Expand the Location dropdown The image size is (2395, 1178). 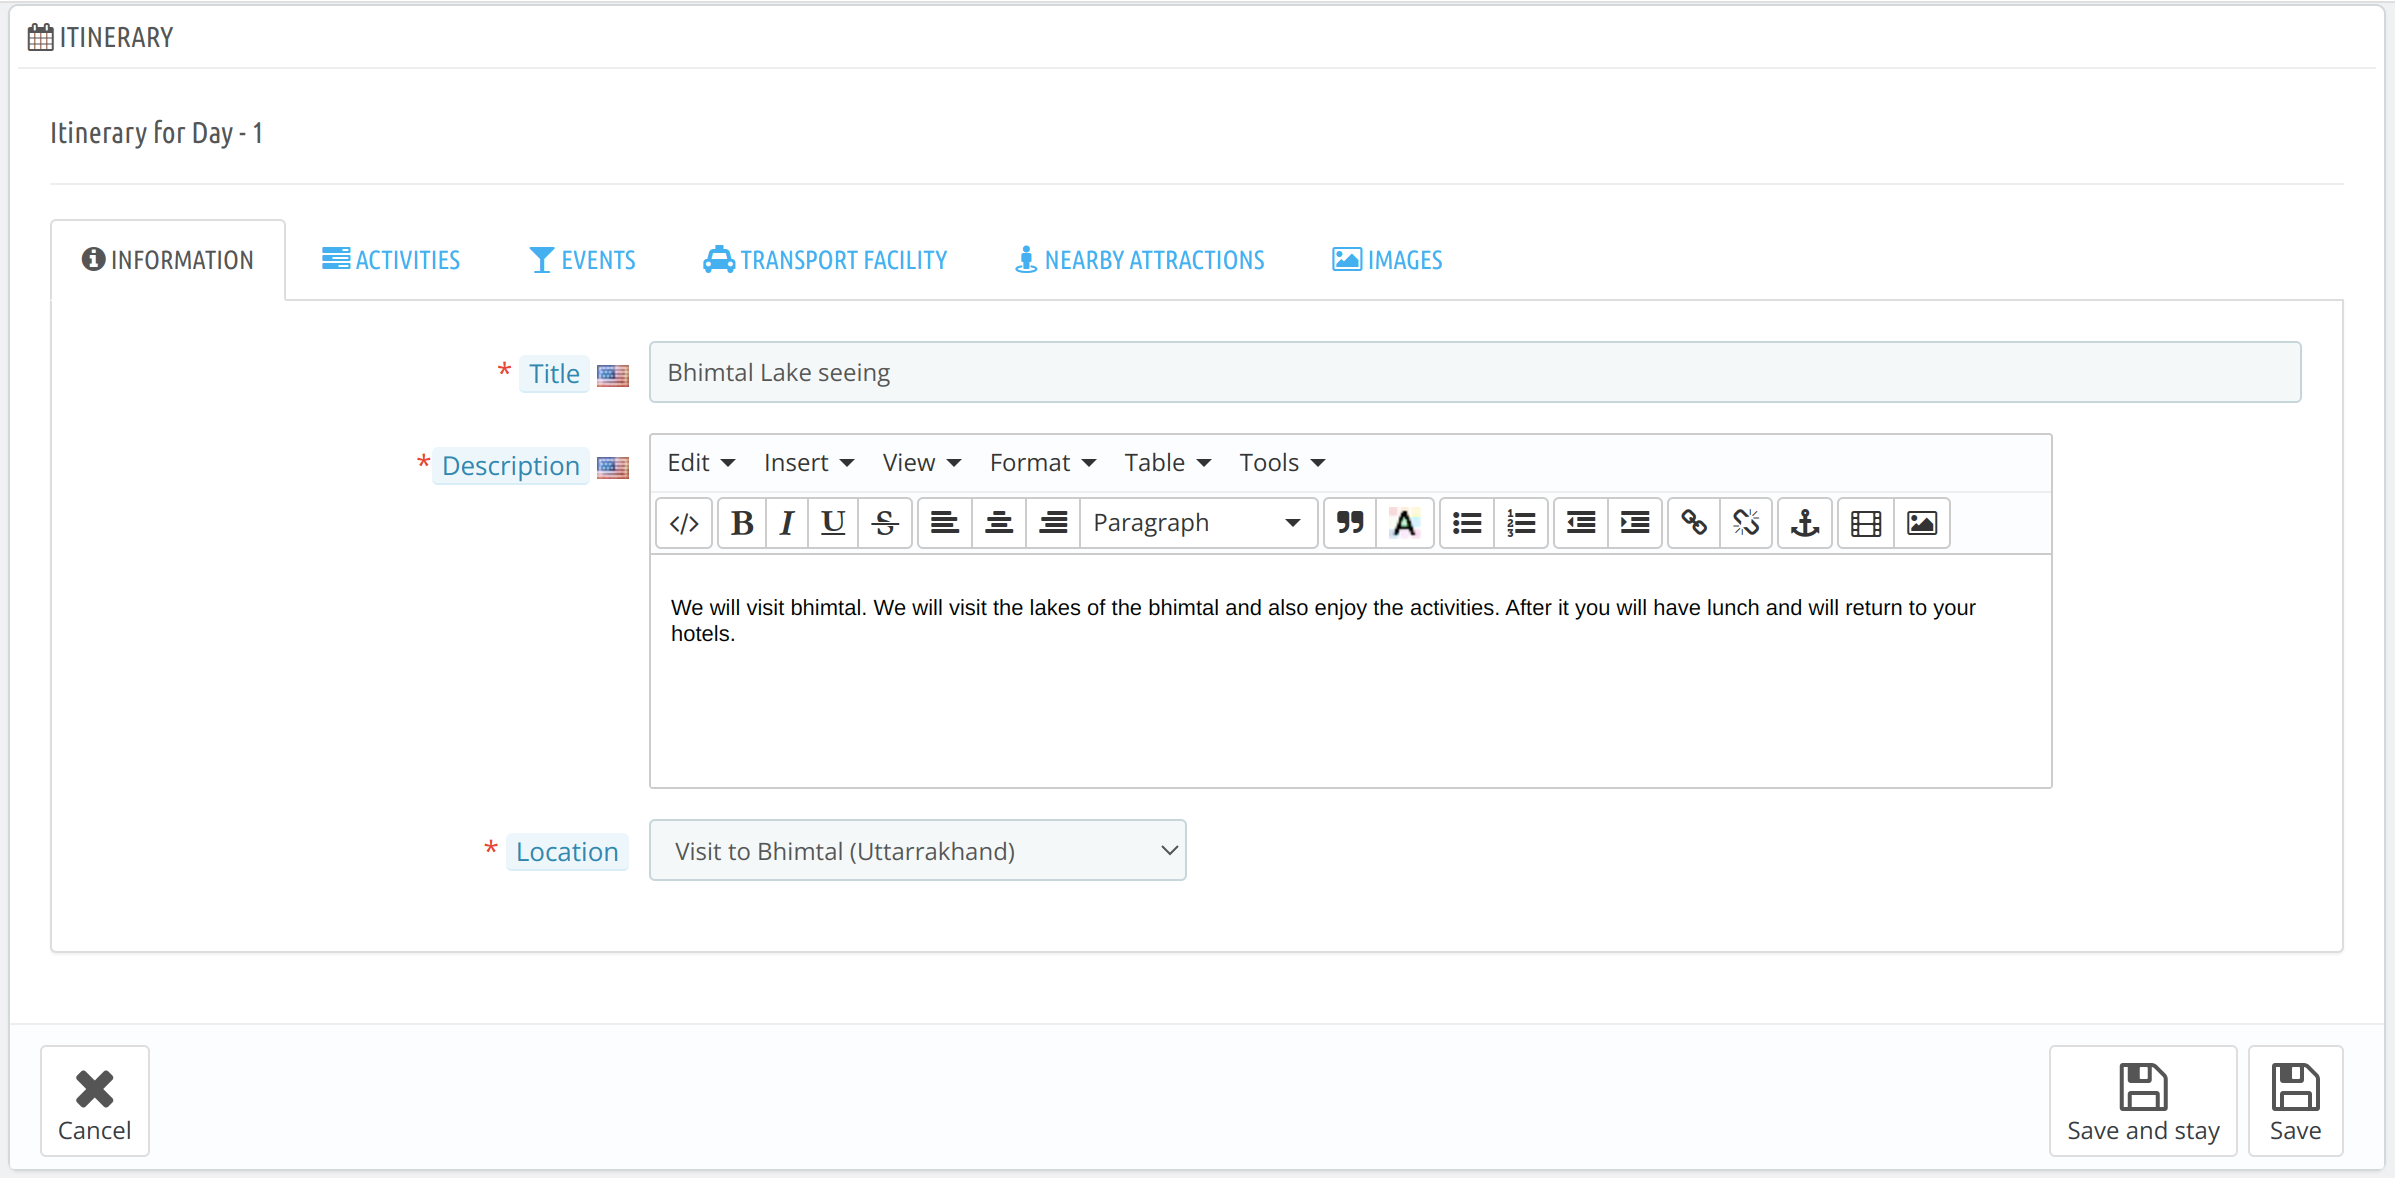[918, 851]
